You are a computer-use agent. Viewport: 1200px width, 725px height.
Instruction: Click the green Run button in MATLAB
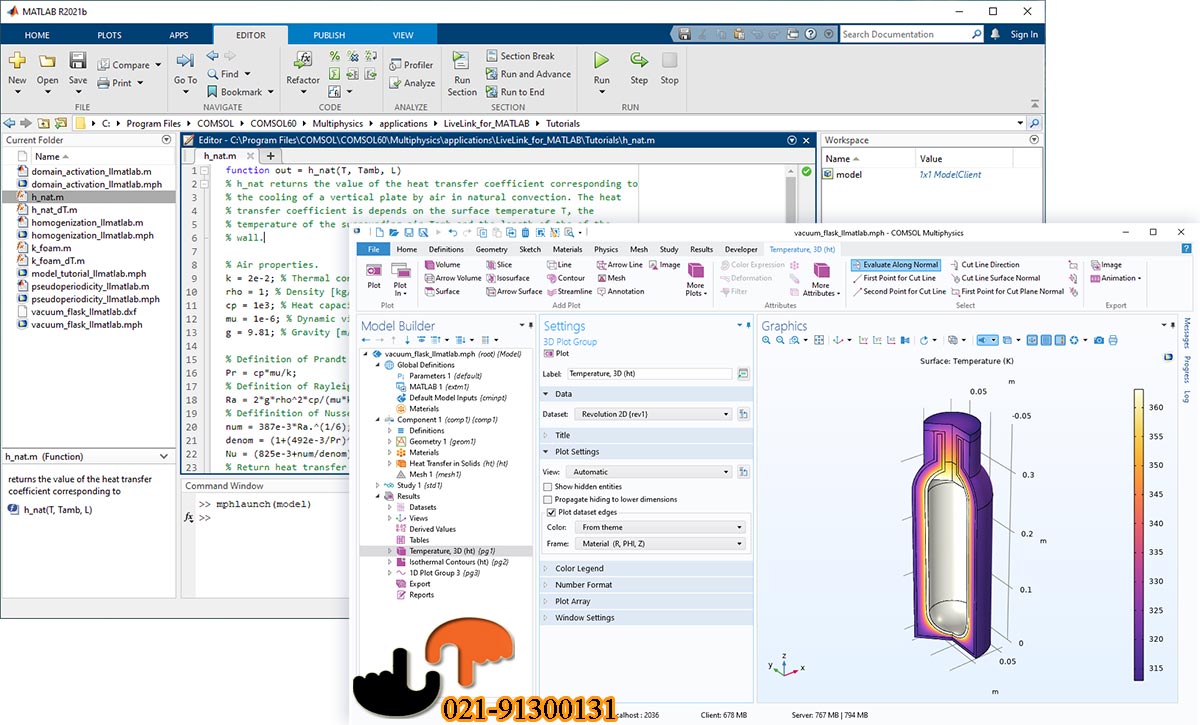click(601, 62)
